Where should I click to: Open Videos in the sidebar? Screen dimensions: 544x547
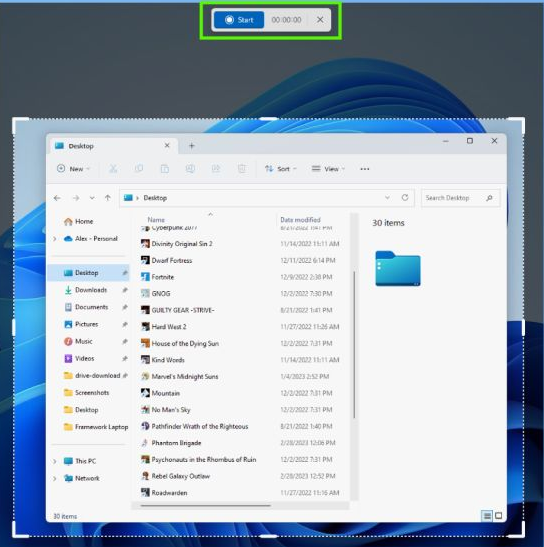(x=79, y=358)
